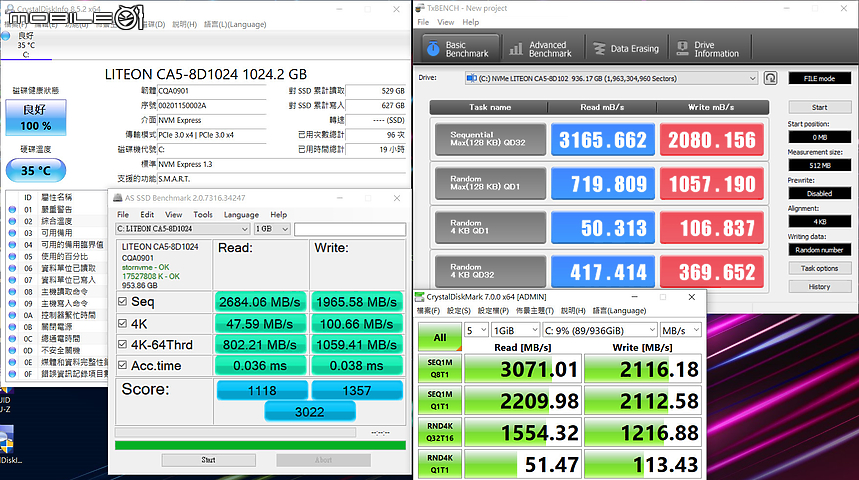859x480 pixels.
Task: Click the Start position 0 MB field
Action: point(819,137)
